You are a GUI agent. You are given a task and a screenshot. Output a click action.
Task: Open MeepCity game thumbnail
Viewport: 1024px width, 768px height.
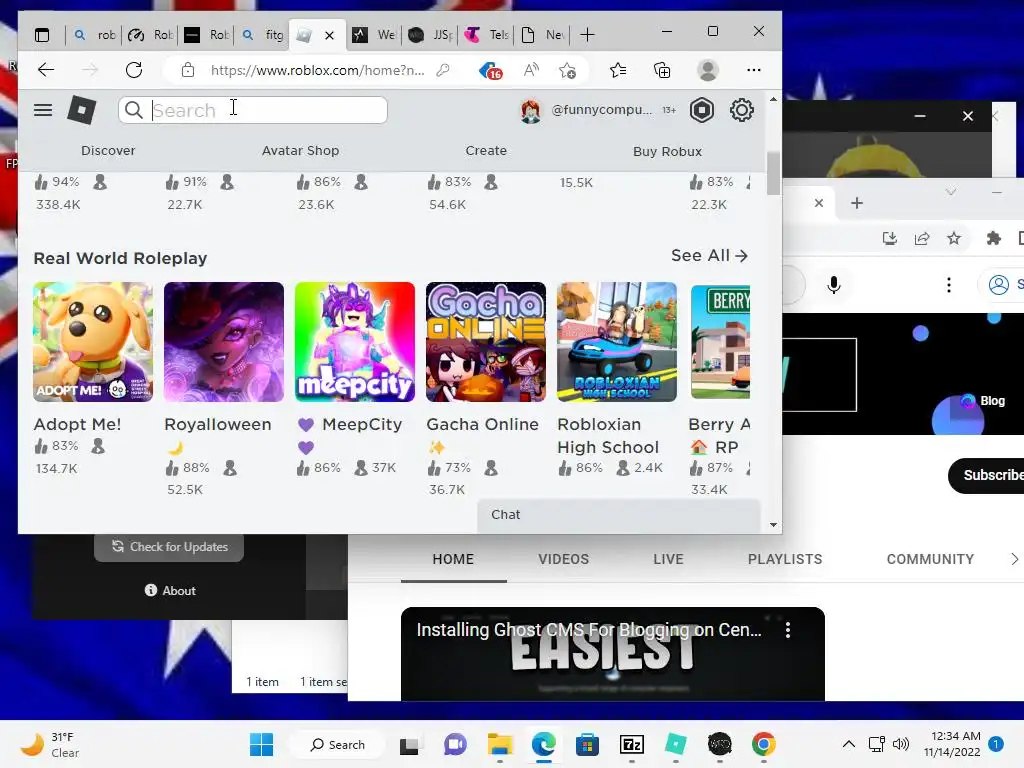point(355,342)
